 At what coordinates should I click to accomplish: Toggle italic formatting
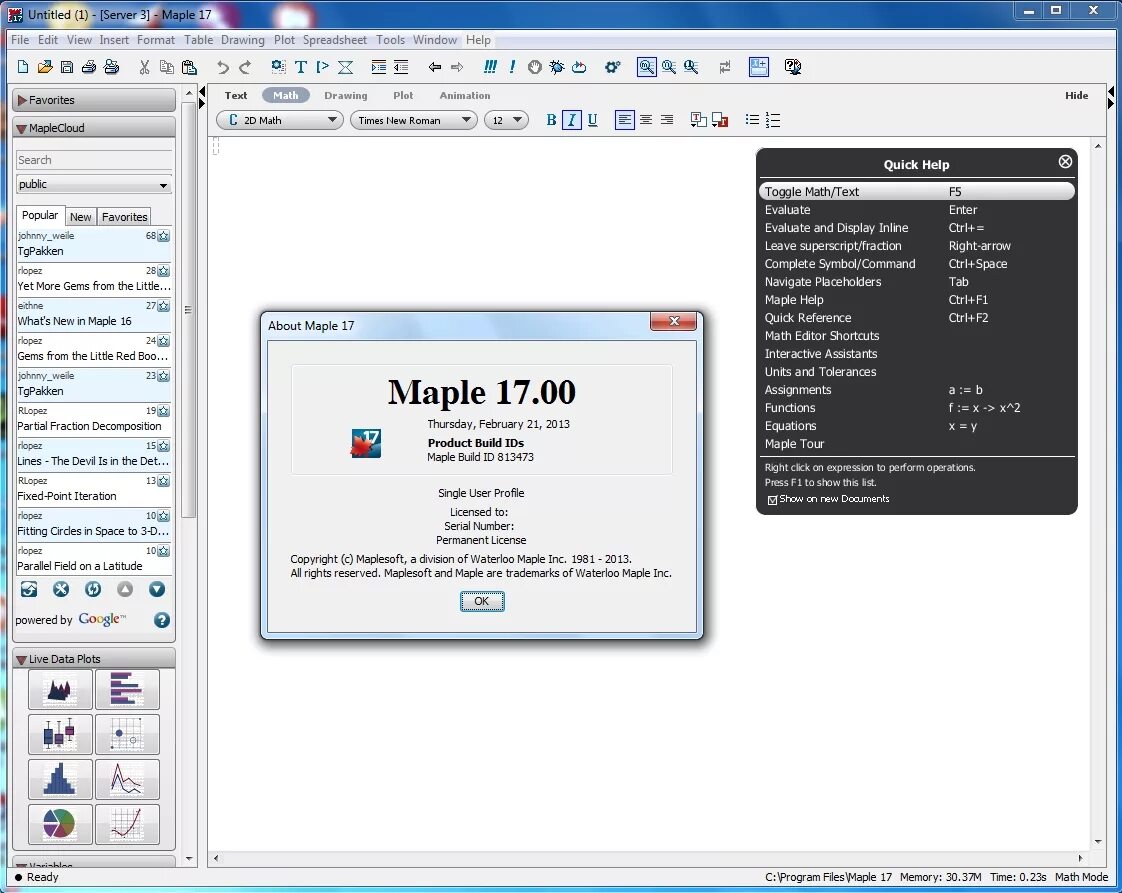tap(572, 120)
